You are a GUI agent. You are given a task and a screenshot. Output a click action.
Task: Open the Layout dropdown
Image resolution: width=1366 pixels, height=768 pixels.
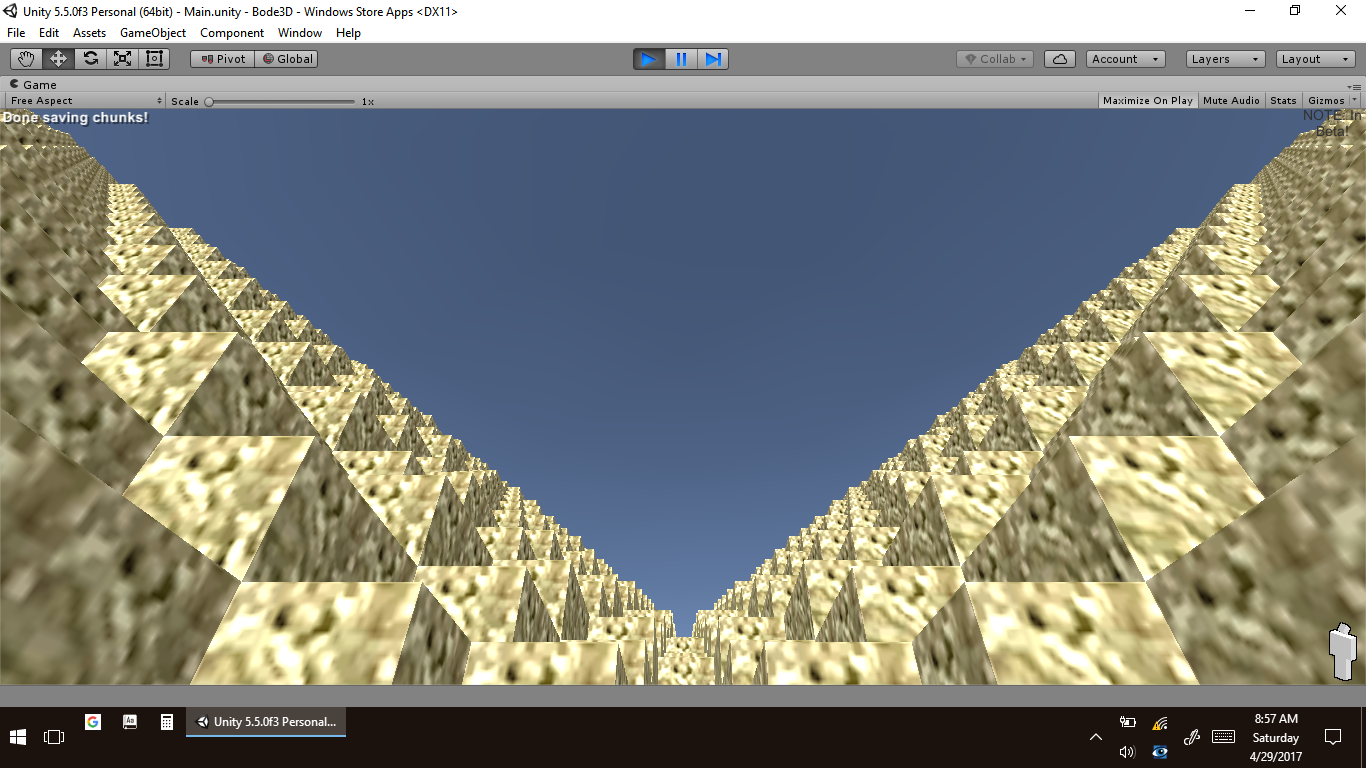1315,59
